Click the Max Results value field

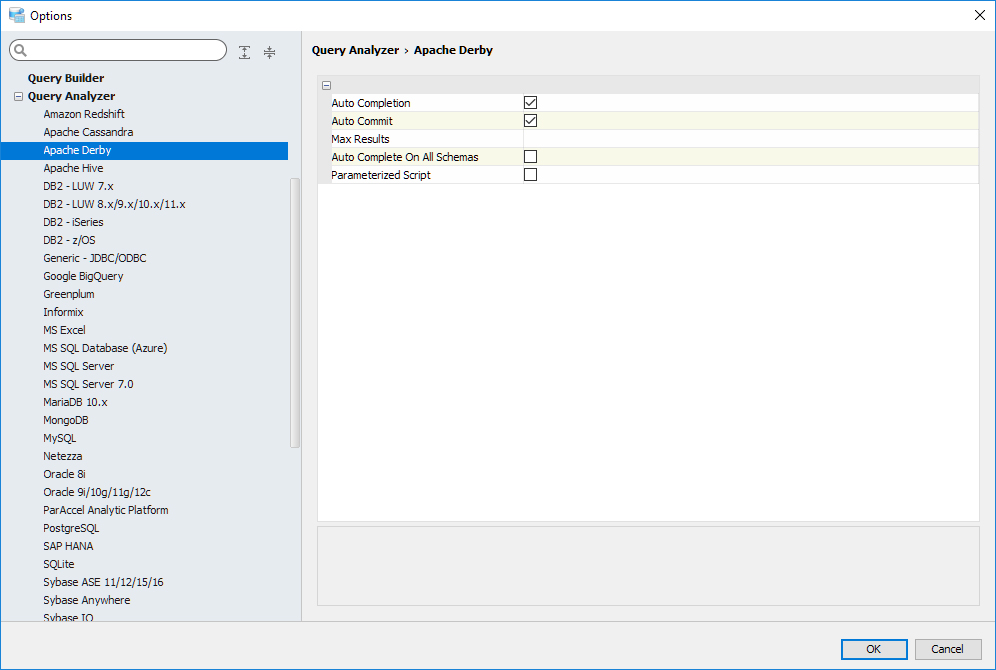[x=750, y=139]
